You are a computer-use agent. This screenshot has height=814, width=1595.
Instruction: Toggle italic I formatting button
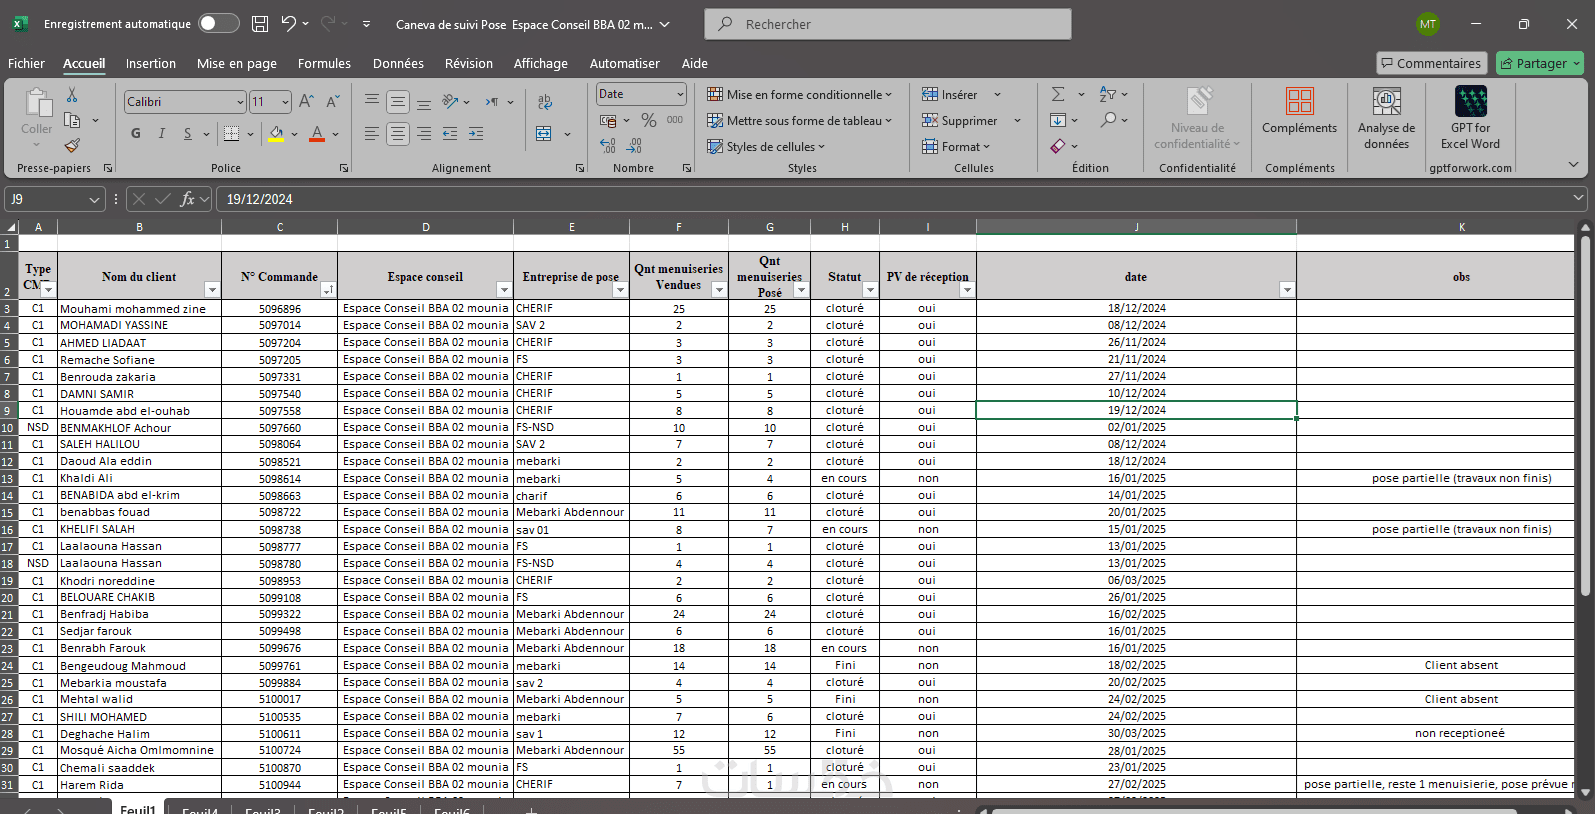coord(162,133)
